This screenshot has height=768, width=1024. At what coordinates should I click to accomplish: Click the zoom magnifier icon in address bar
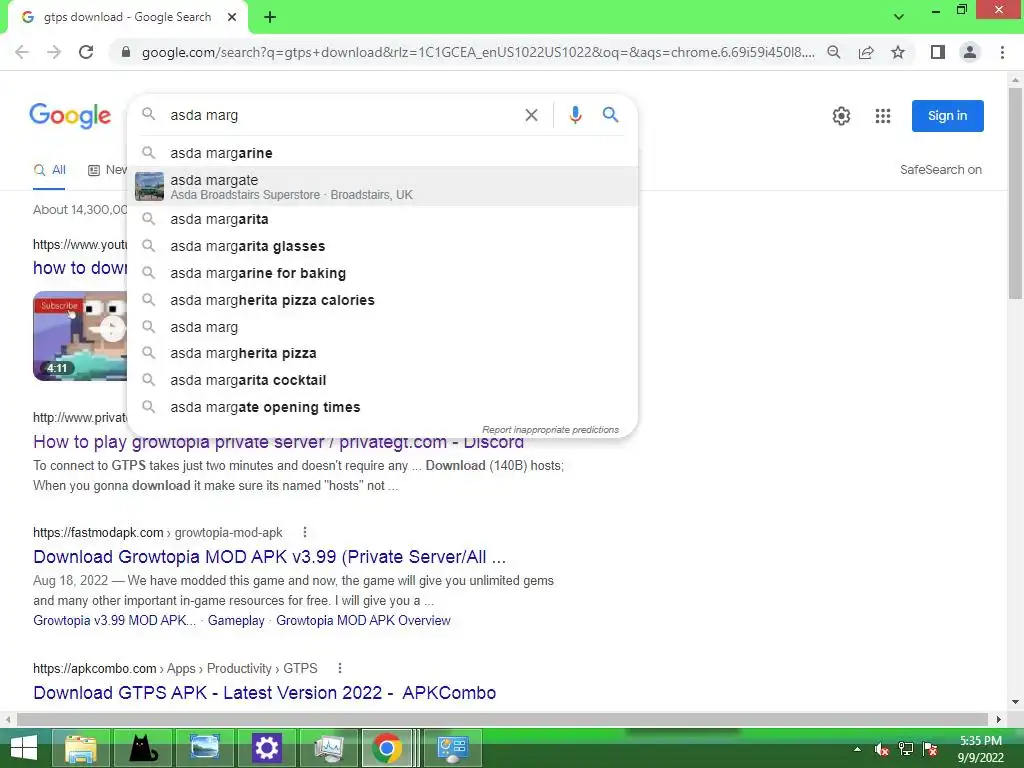tap(833, 52)
